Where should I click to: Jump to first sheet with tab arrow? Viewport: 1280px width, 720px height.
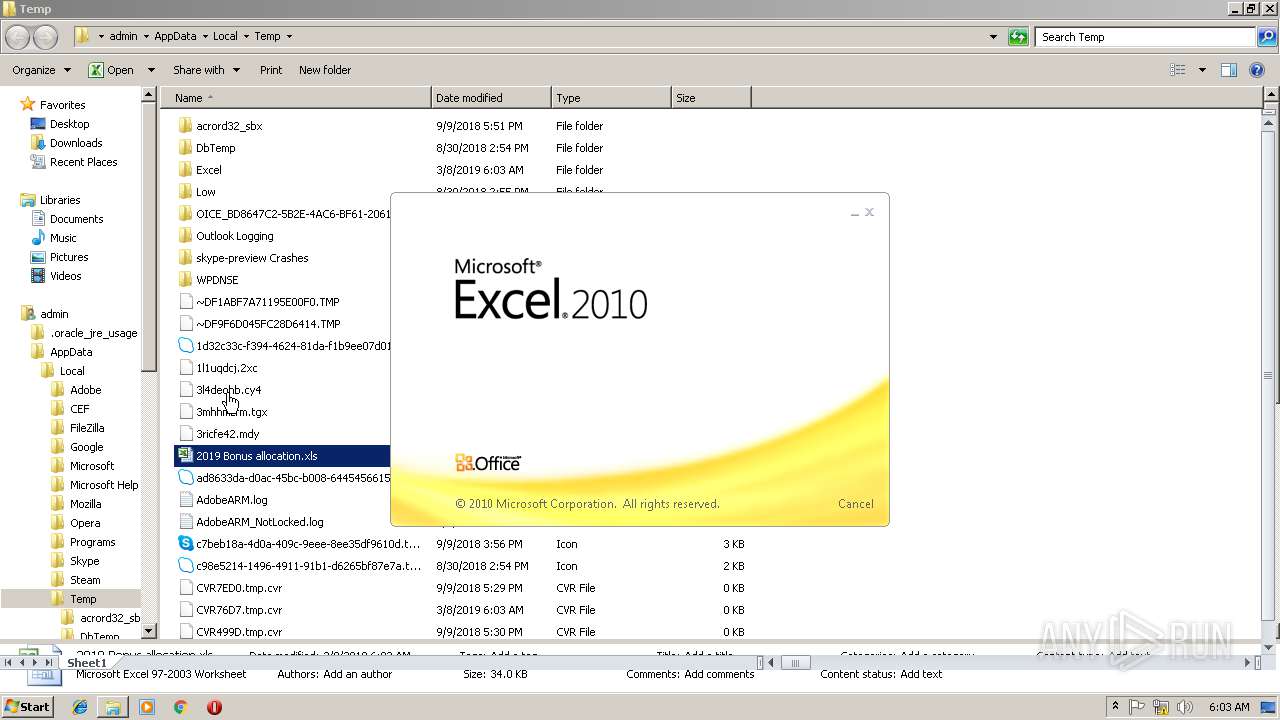coord(8,662)
